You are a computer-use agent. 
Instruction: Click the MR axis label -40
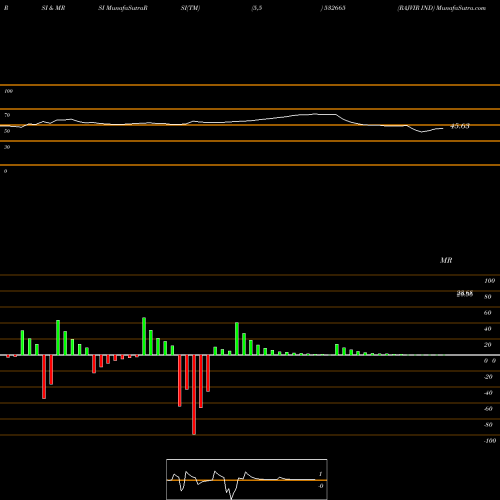488,393
